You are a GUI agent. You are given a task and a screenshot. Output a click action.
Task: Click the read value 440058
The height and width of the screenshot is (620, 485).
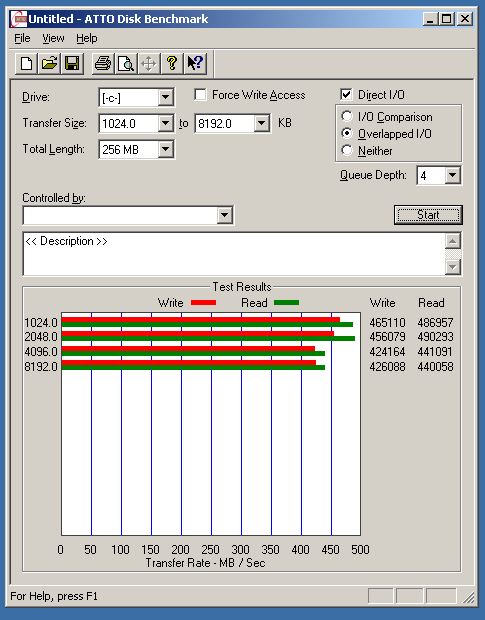pyautogui.click(x=435, y=367)
